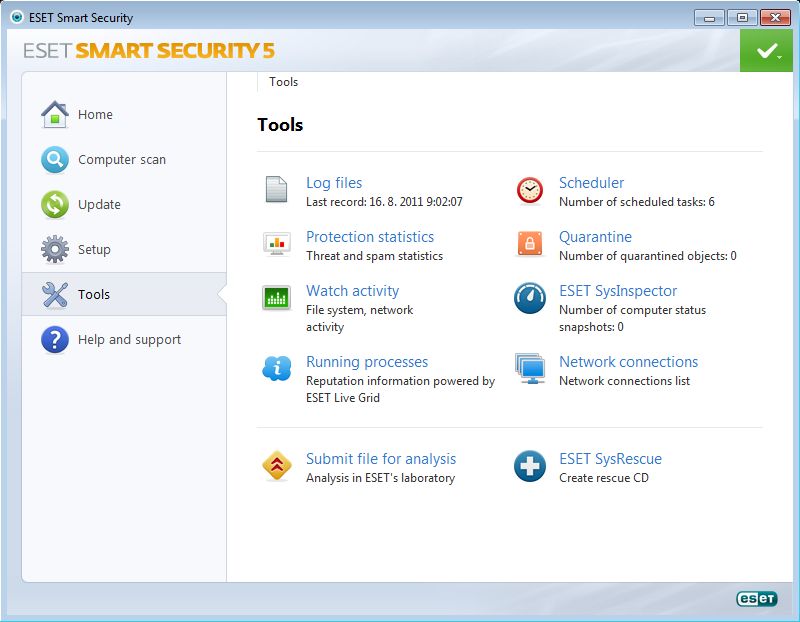Click 'Number of scheduled tasks: 6' text

point(637,202)
